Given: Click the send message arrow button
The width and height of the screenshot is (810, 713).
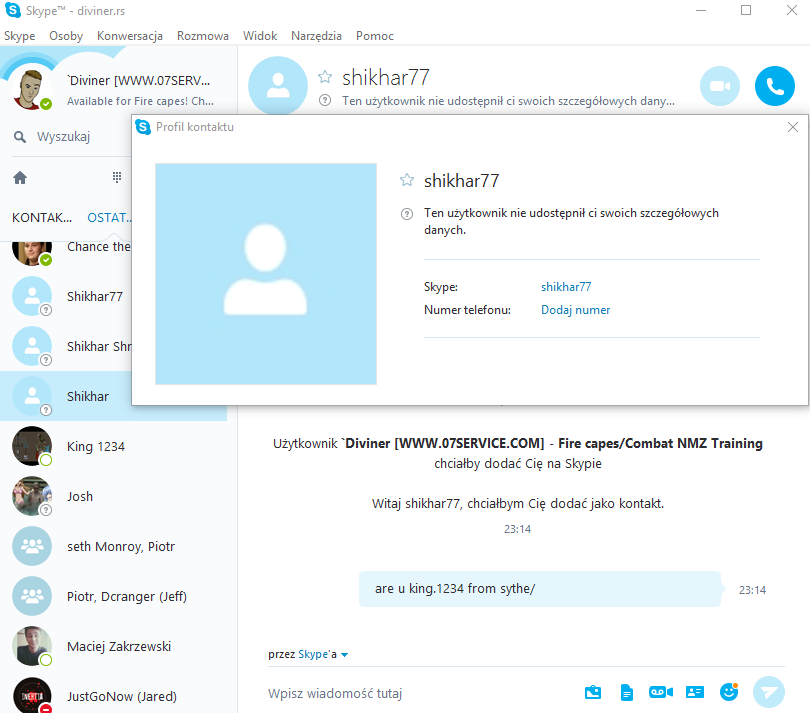Looking at the screenshot, I should click(x=769, y=692).
